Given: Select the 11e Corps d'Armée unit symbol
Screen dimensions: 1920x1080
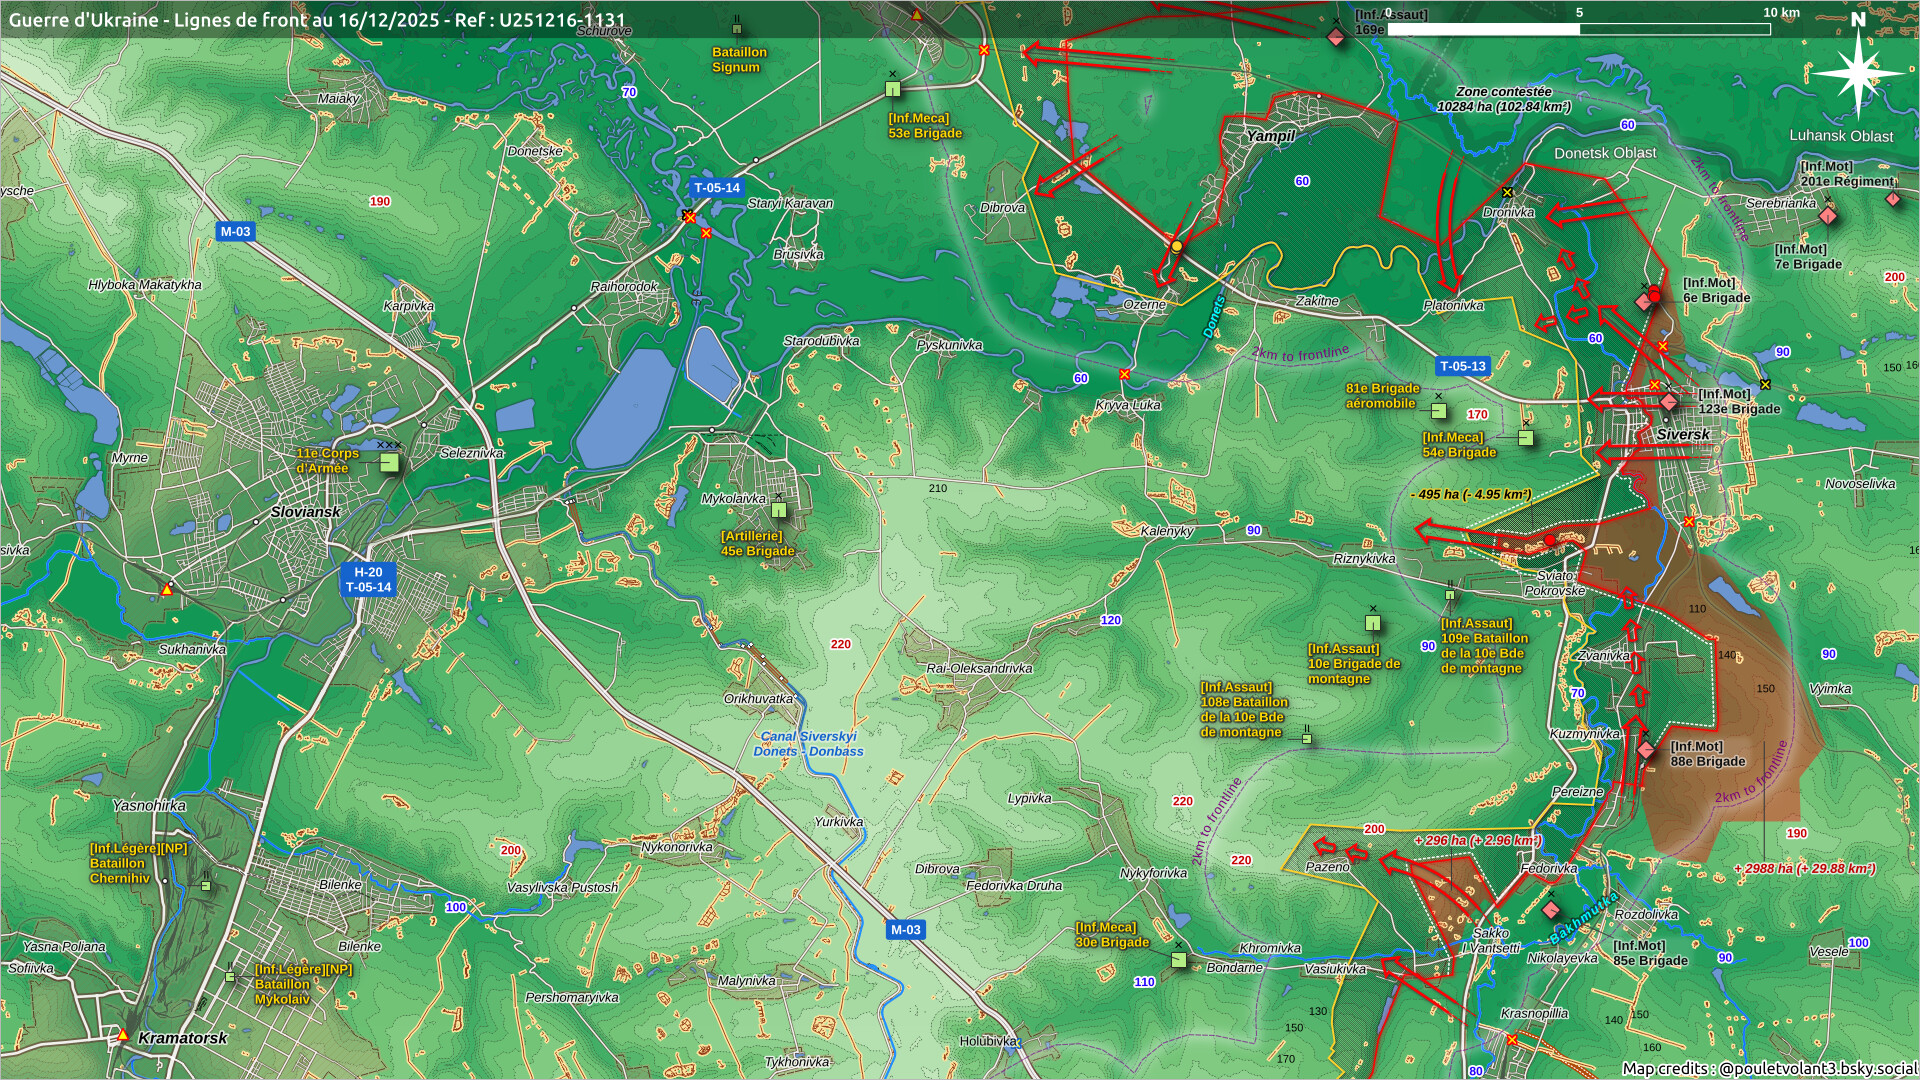Looking at the screenshot, I should click(389, 463).
